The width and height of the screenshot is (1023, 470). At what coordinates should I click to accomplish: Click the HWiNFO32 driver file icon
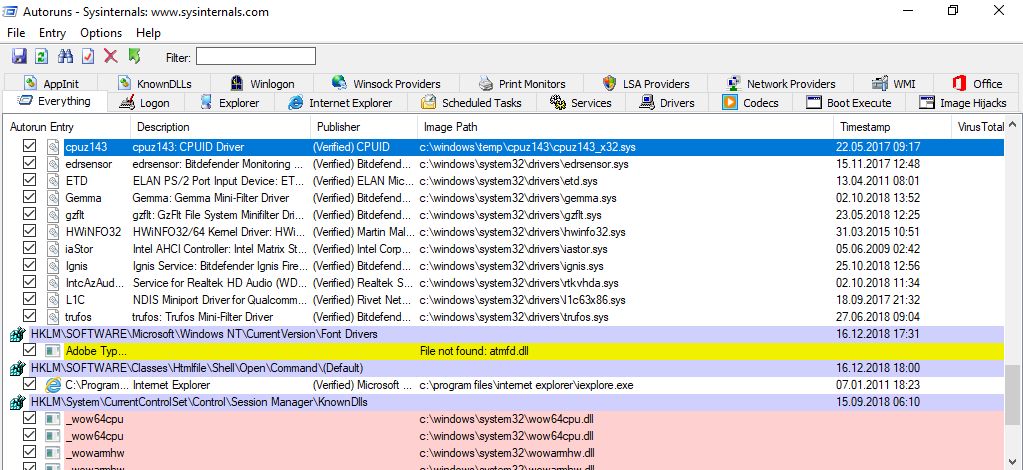coord(53,232)
